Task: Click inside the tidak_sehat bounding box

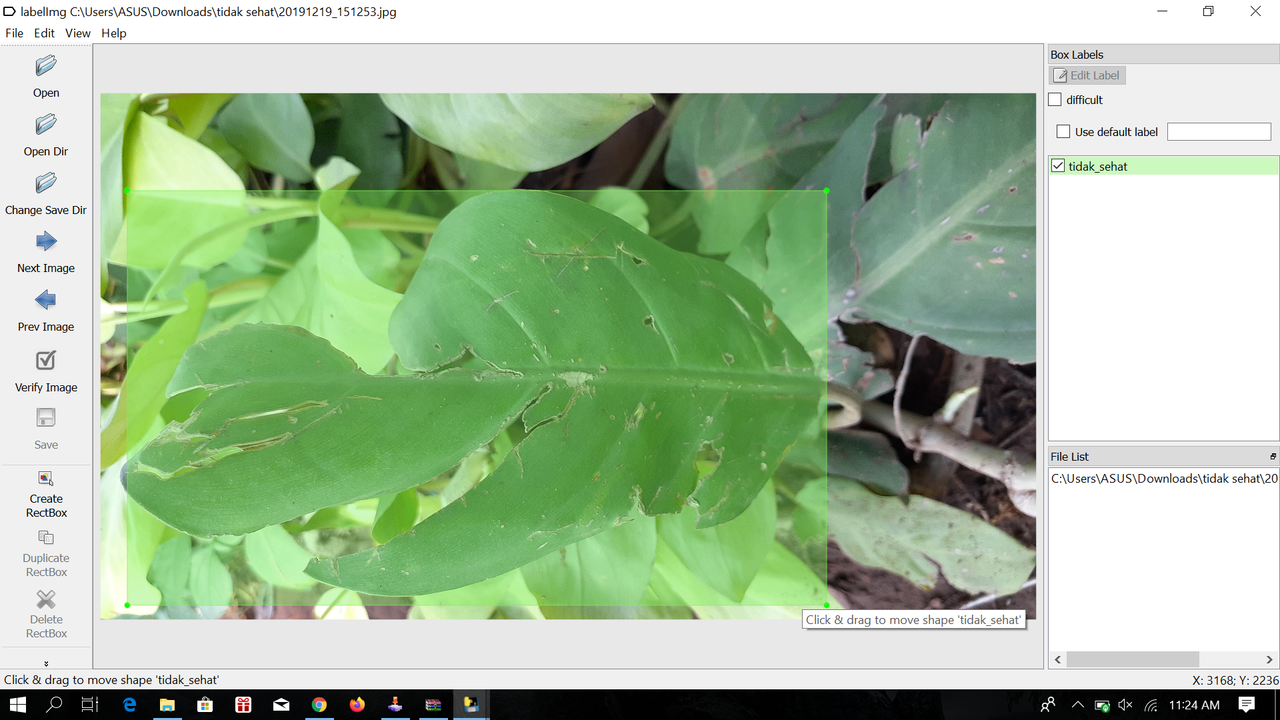Action: pos(477,397)
